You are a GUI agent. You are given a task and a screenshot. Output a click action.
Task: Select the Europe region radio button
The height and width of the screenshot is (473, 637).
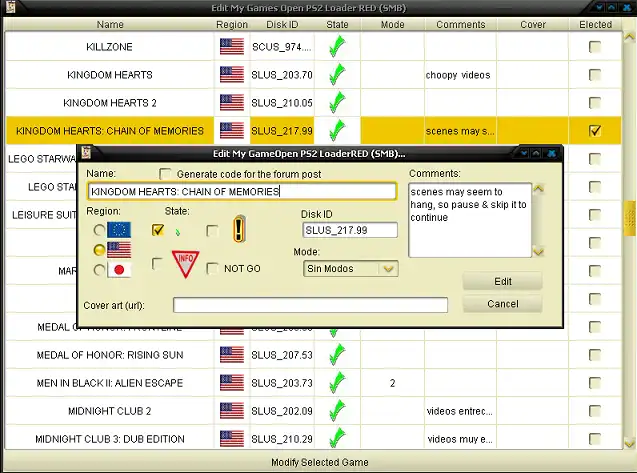point(99,230)
